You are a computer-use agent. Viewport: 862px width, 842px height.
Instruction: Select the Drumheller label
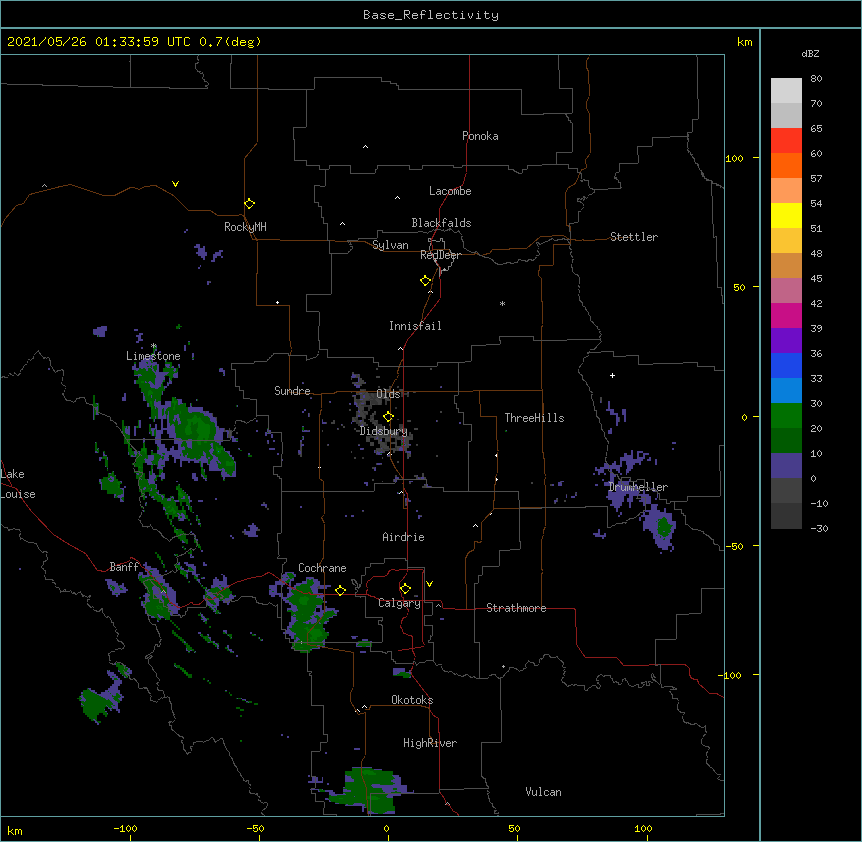pyautogui.click(x=638, y=487)
